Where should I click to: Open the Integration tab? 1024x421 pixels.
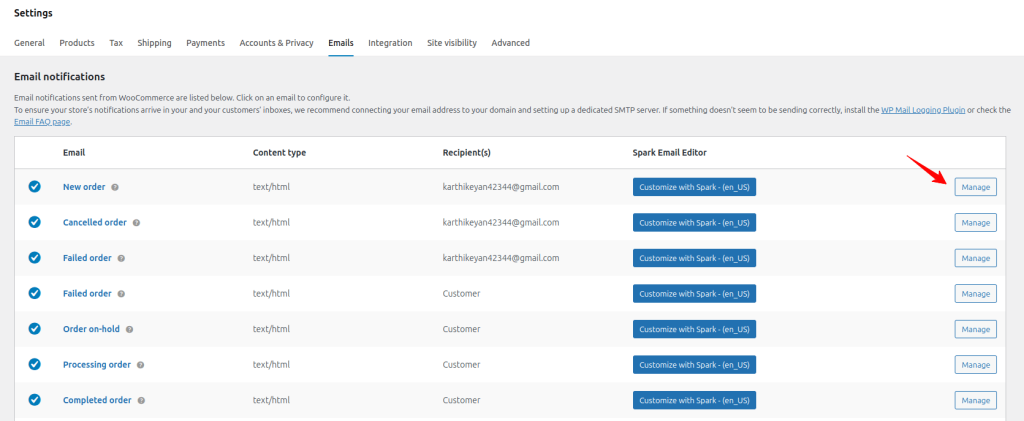(x=390, y=43)
